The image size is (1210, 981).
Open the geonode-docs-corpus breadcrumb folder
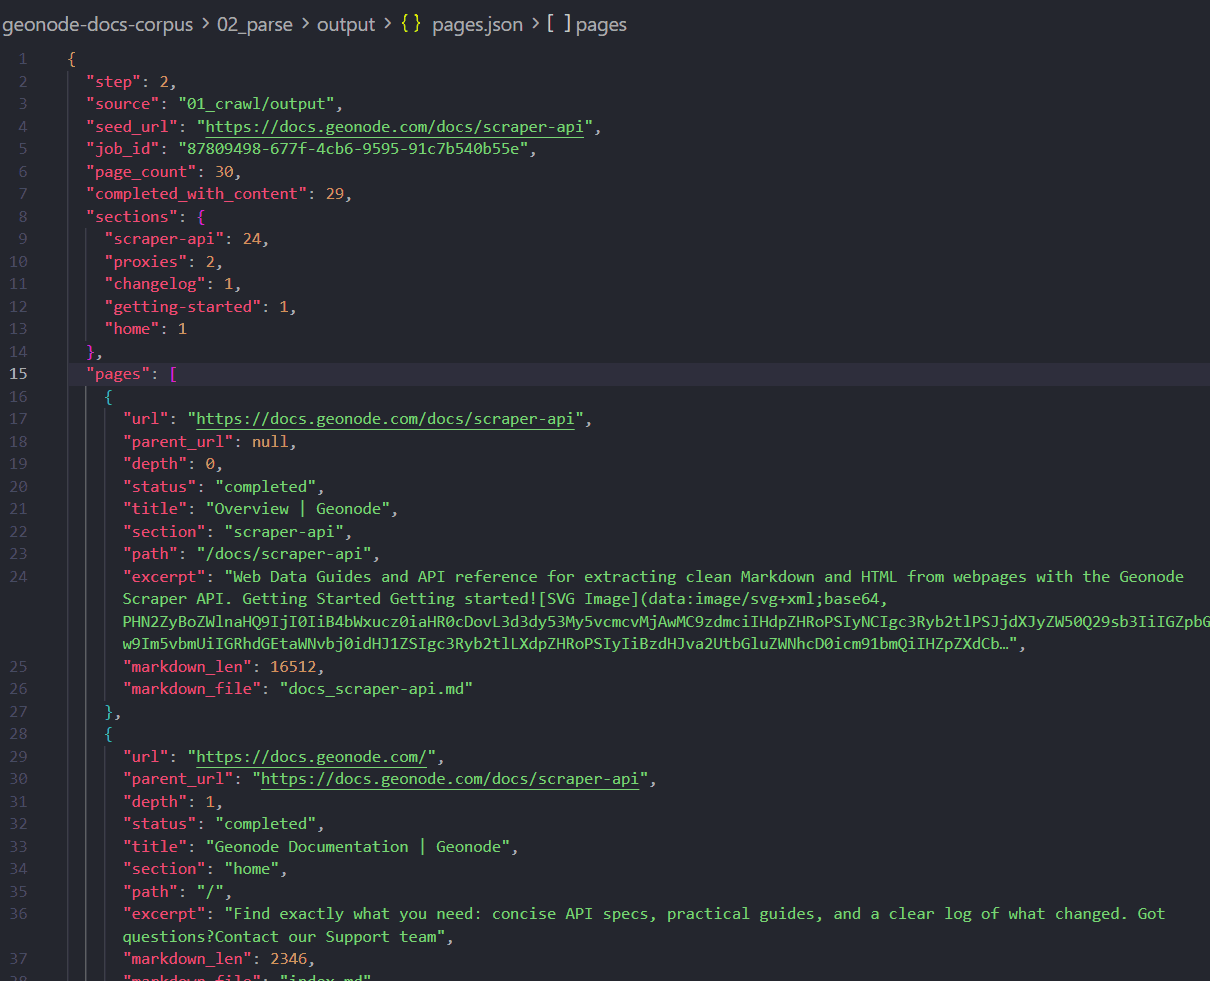tap(98, 25)
